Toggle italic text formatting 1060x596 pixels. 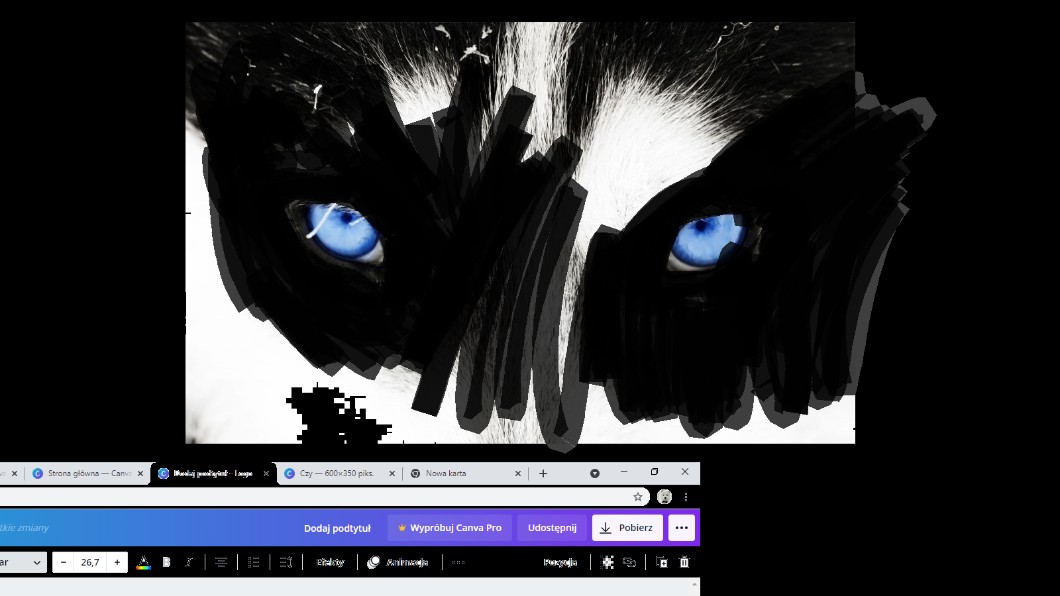[x=189, y=562]
